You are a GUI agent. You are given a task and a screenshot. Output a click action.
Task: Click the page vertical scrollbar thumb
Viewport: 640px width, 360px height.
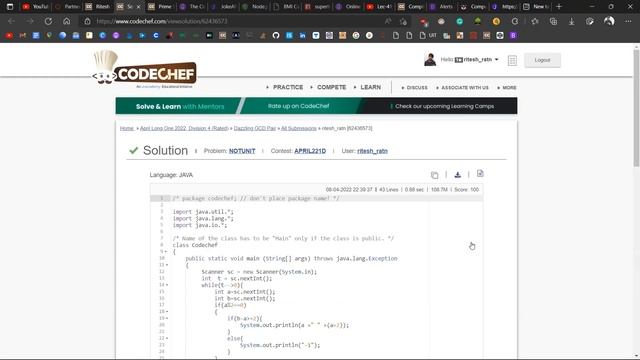636,108
